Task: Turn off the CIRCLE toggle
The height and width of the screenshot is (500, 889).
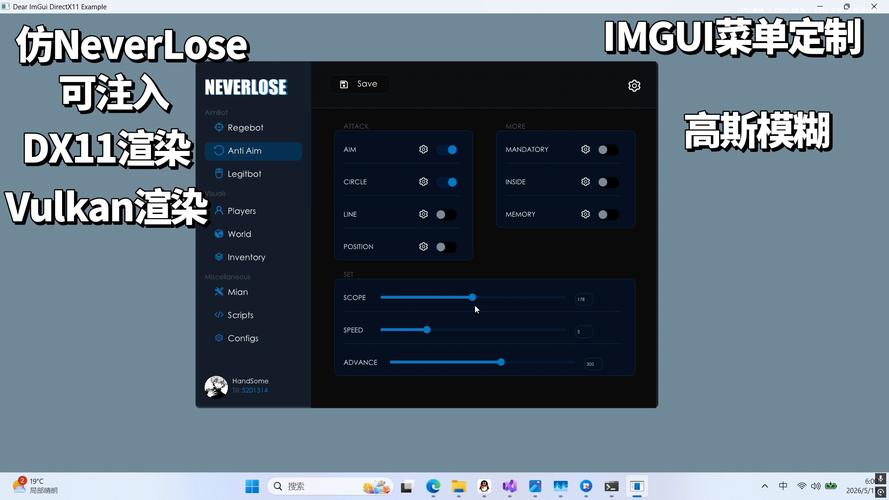Action: (447, 182)
